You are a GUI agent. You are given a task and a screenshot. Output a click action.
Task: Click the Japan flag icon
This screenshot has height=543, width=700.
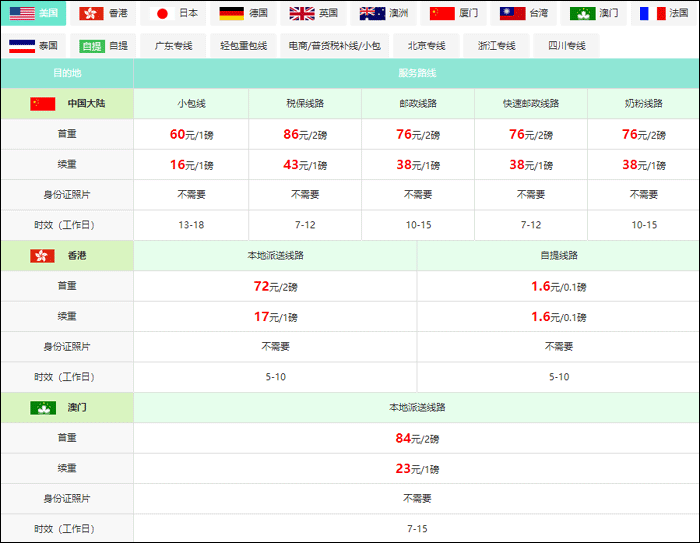[x=162, y=13]
